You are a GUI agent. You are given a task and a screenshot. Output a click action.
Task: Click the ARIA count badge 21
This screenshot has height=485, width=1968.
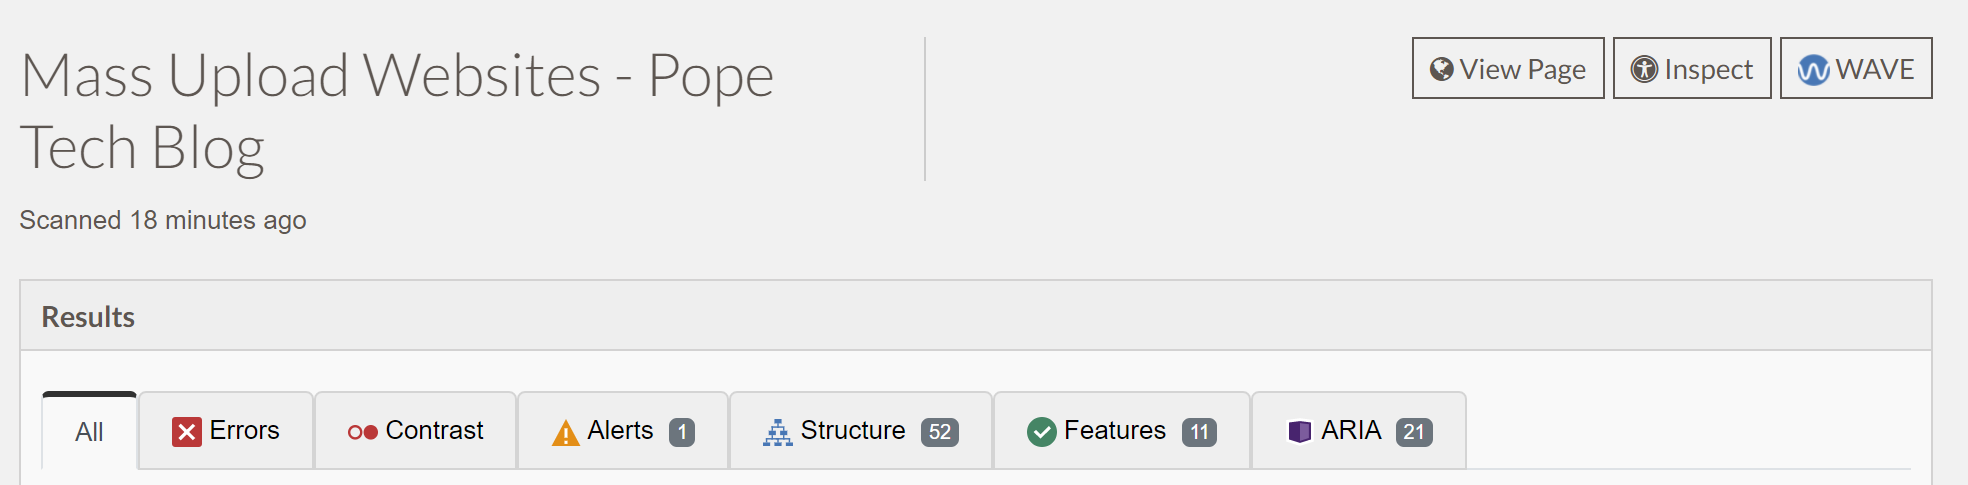pos(1414,432)
